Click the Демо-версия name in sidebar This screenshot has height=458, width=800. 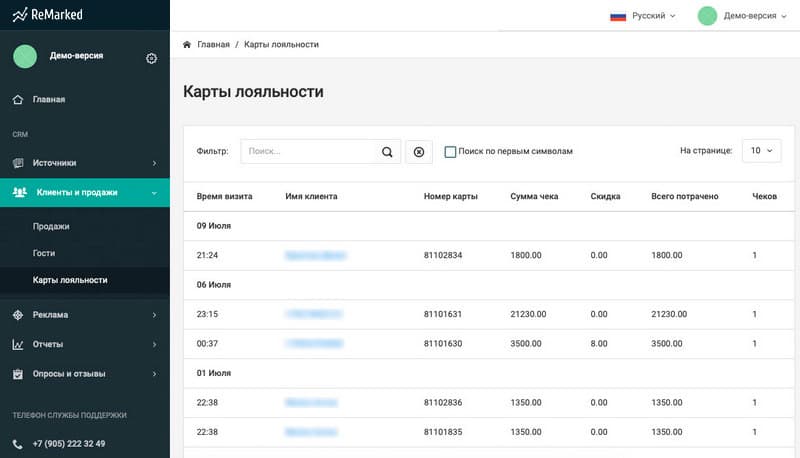[77, 56]
